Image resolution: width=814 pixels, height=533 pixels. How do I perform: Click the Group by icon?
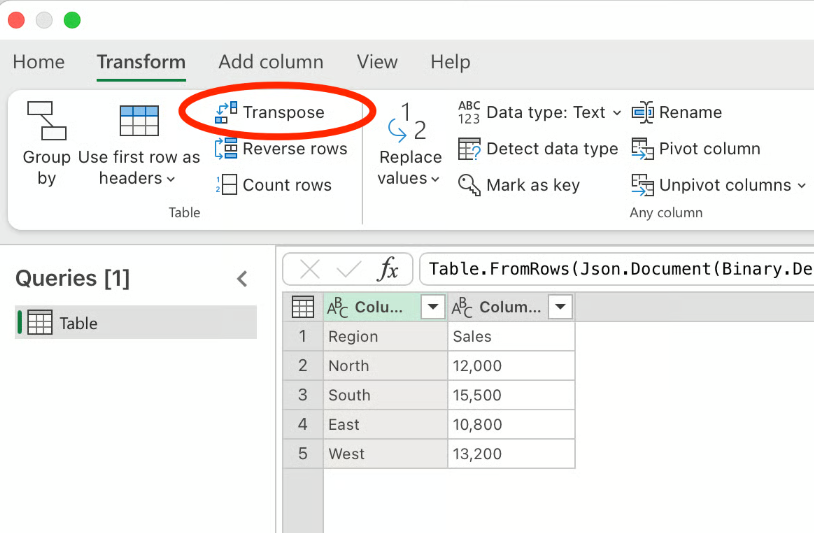[x=46, y=120]
